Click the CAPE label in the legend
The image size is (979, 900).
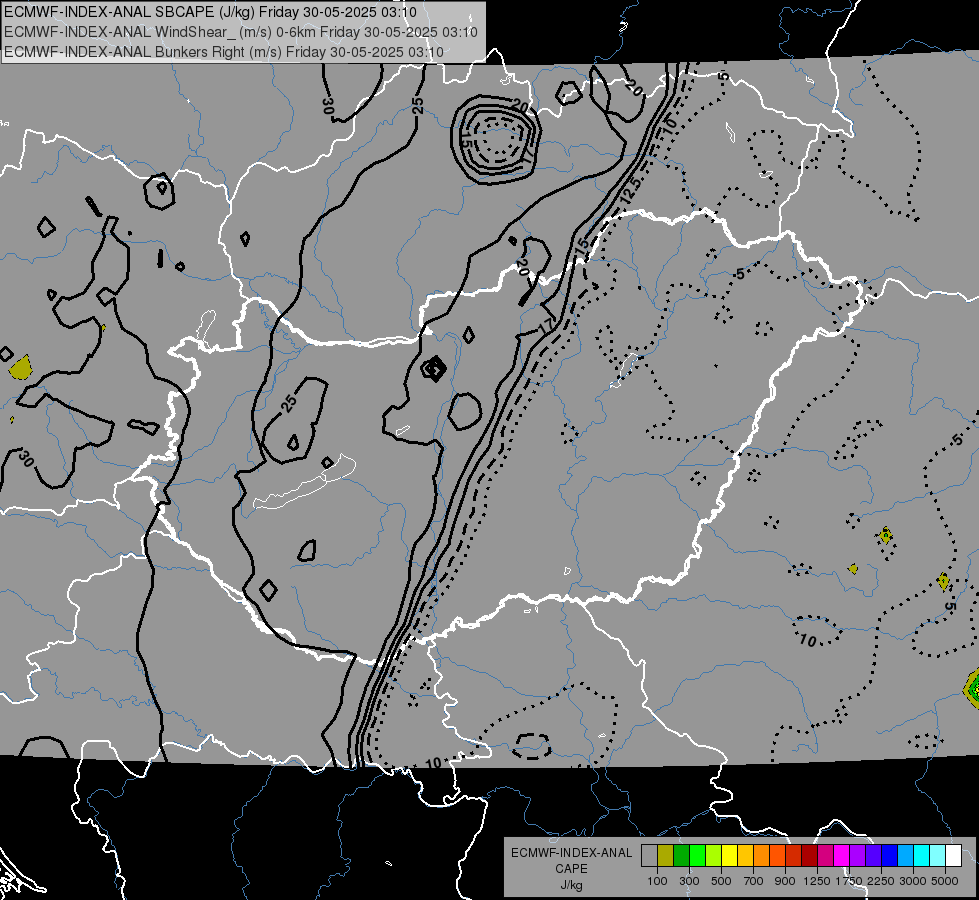[x=571, y=869]
